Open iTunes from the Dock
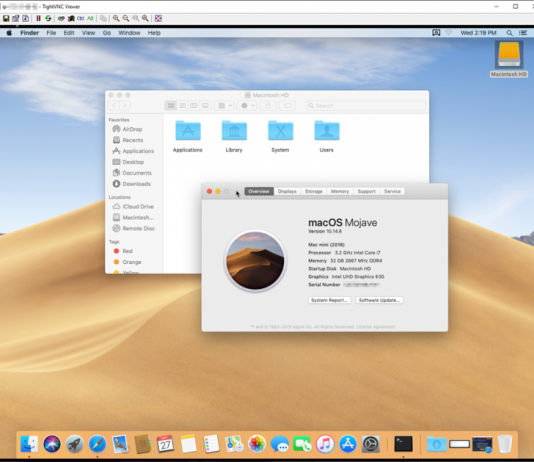Image resolution: width=534 pixels, height=462 pixels. pos(325,444)
